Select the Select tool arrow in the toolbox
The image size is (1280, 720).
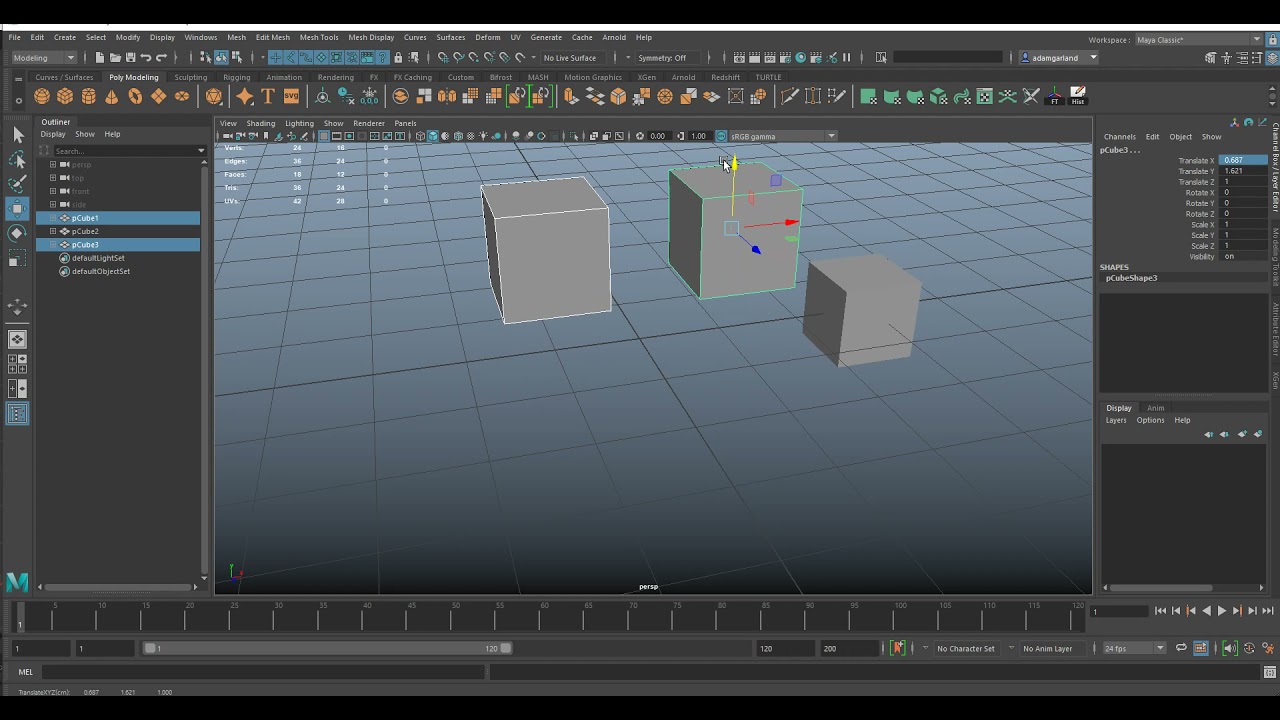pos(18,135)
